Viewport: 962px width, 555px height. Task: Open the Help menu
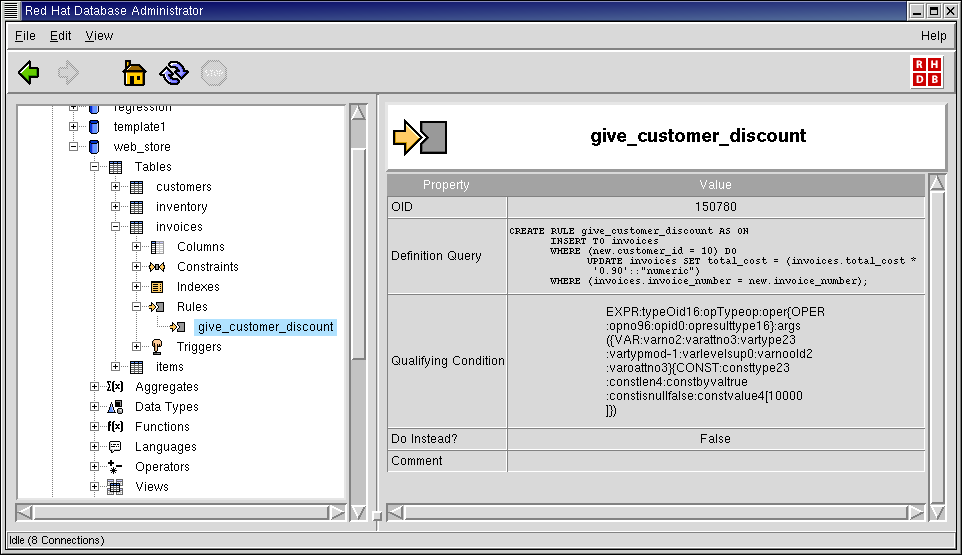click(933, 36)
